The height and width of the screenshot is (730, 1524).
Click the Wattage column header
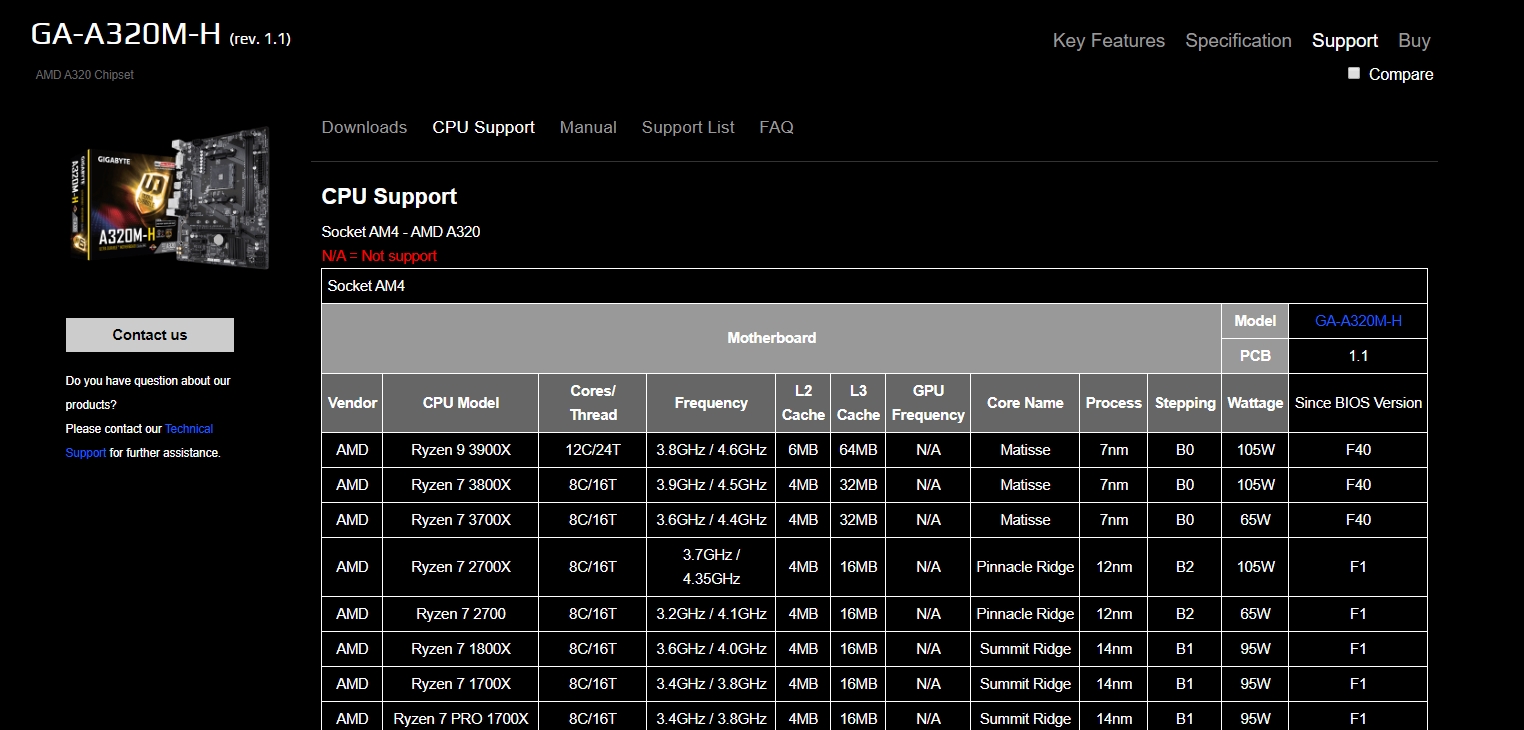(1255, 403)
